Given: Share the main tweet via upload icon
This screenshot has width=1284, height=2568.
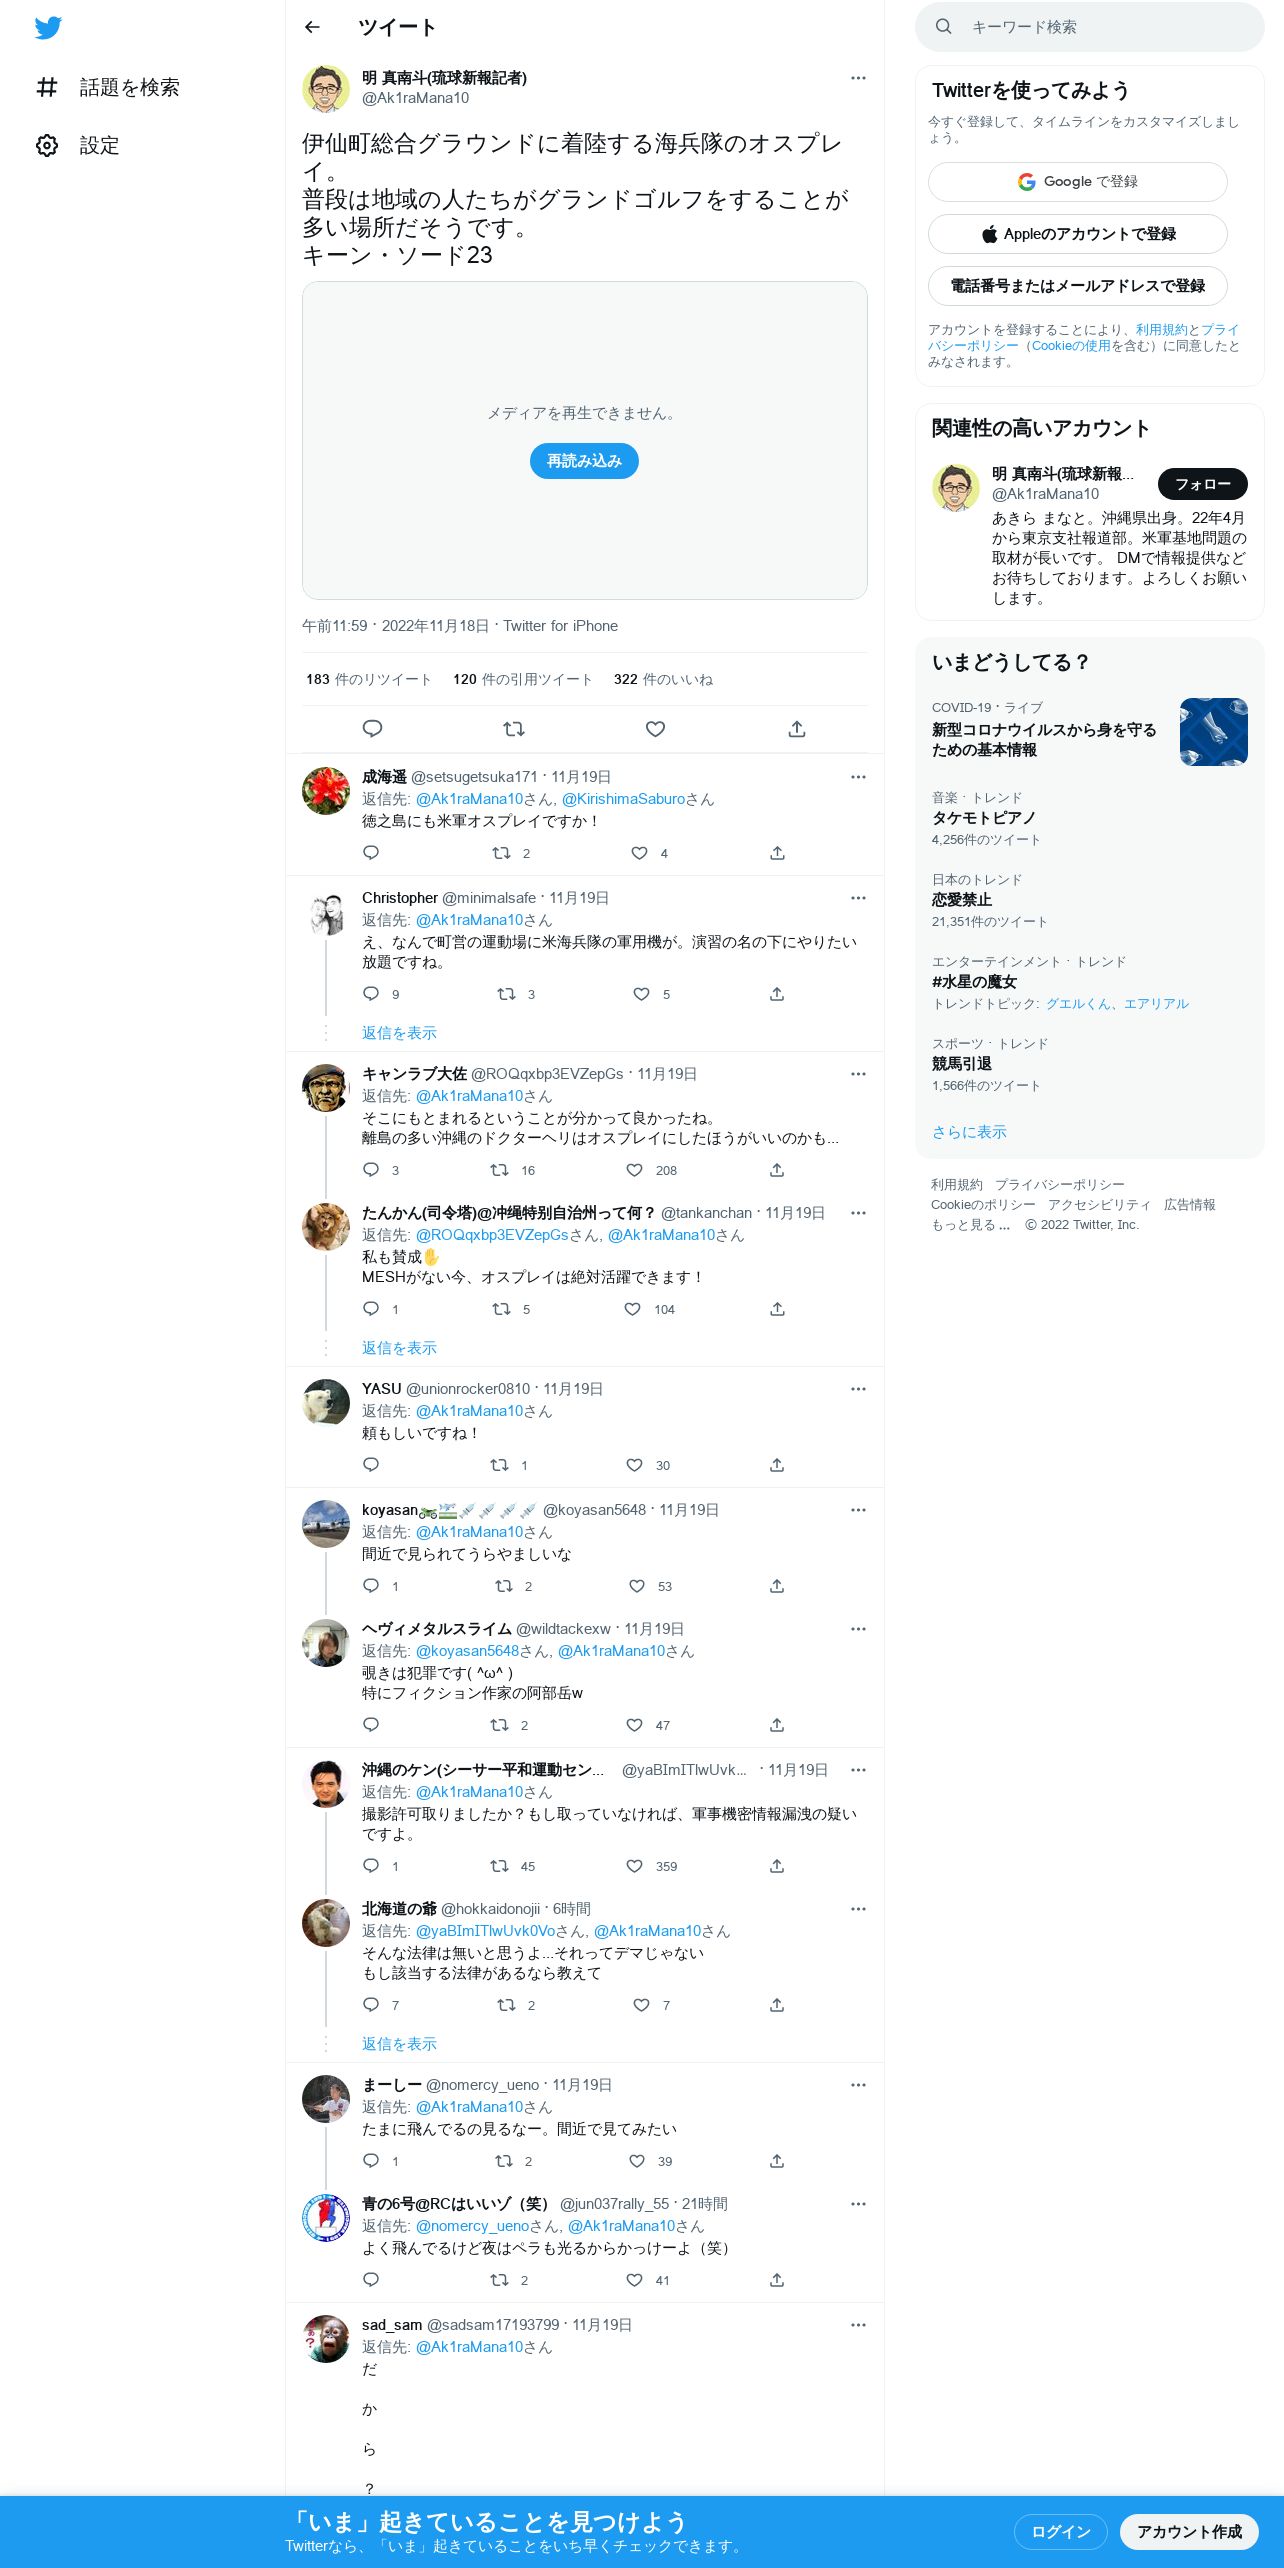Looking at the screenshot, I should coord(797,729).
